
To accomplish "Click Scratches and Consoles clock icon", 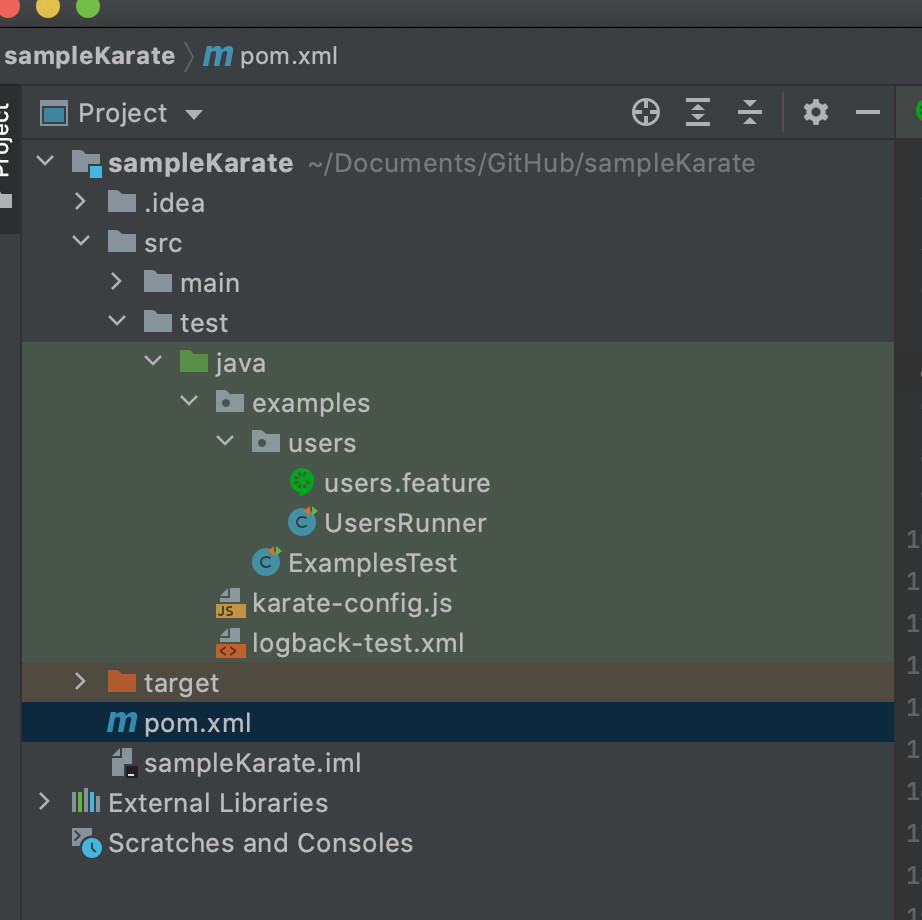I will pyautogui.click(x=86, y=842).
